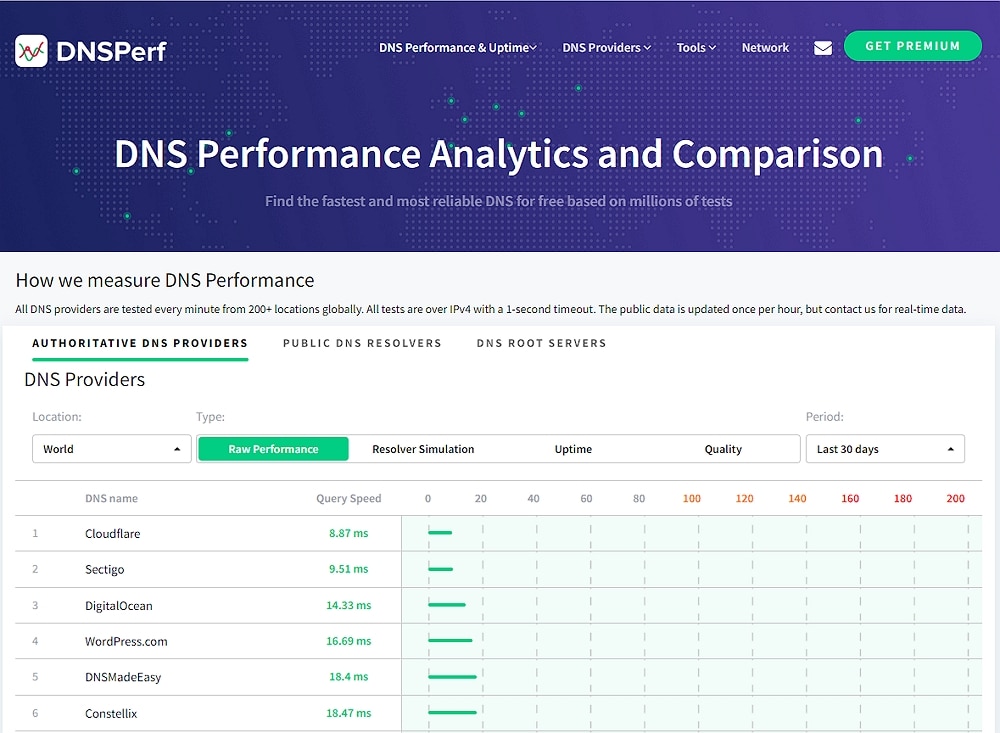Click the rank number 6 cell
The image size is (1000, 733).
(35, 713)
